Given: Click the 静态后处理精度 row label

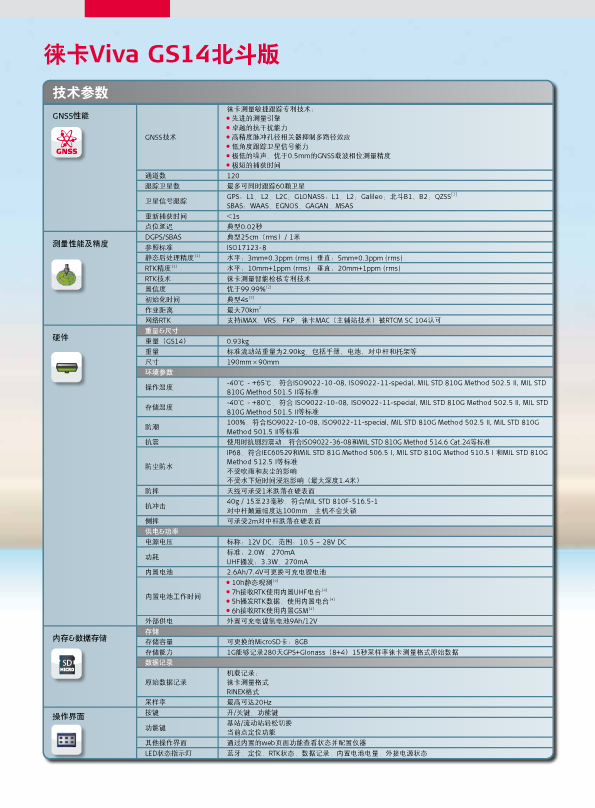Looking at the screenshot, I should 172,258.
